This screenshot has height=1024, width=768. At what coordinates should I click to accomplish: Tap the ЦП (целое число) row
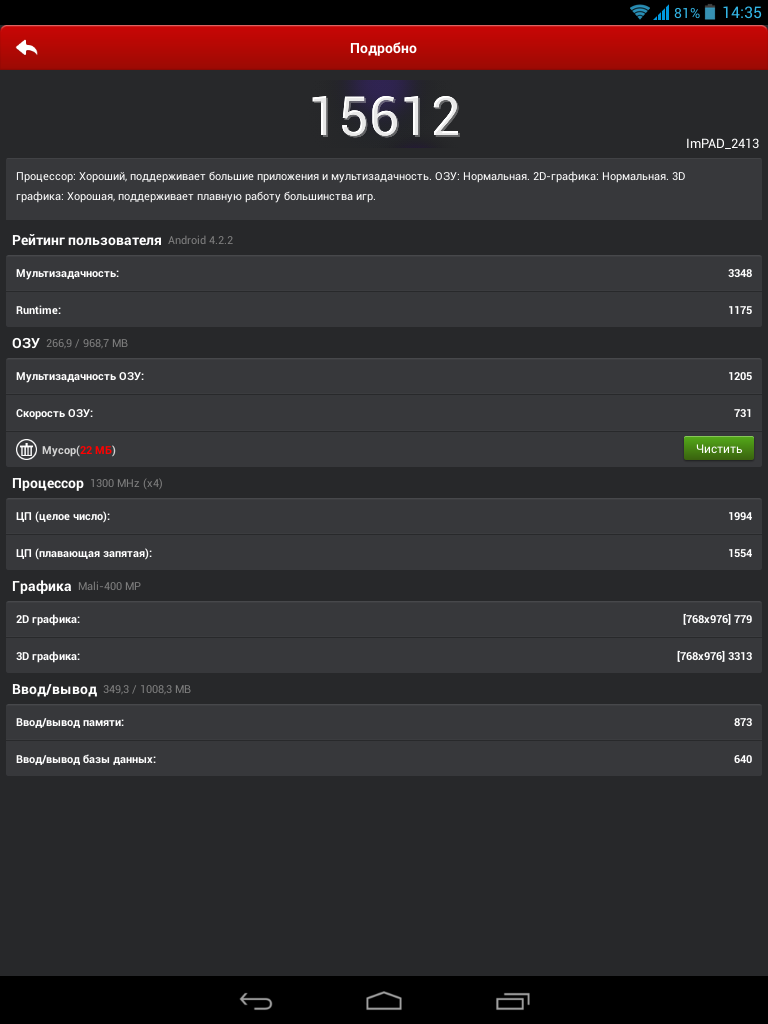384,516
